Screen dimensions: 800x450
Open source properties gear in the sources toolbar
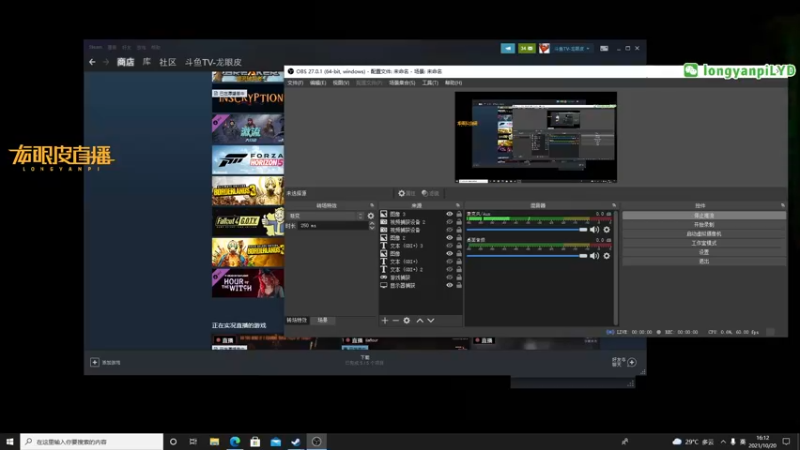point(407,320)
